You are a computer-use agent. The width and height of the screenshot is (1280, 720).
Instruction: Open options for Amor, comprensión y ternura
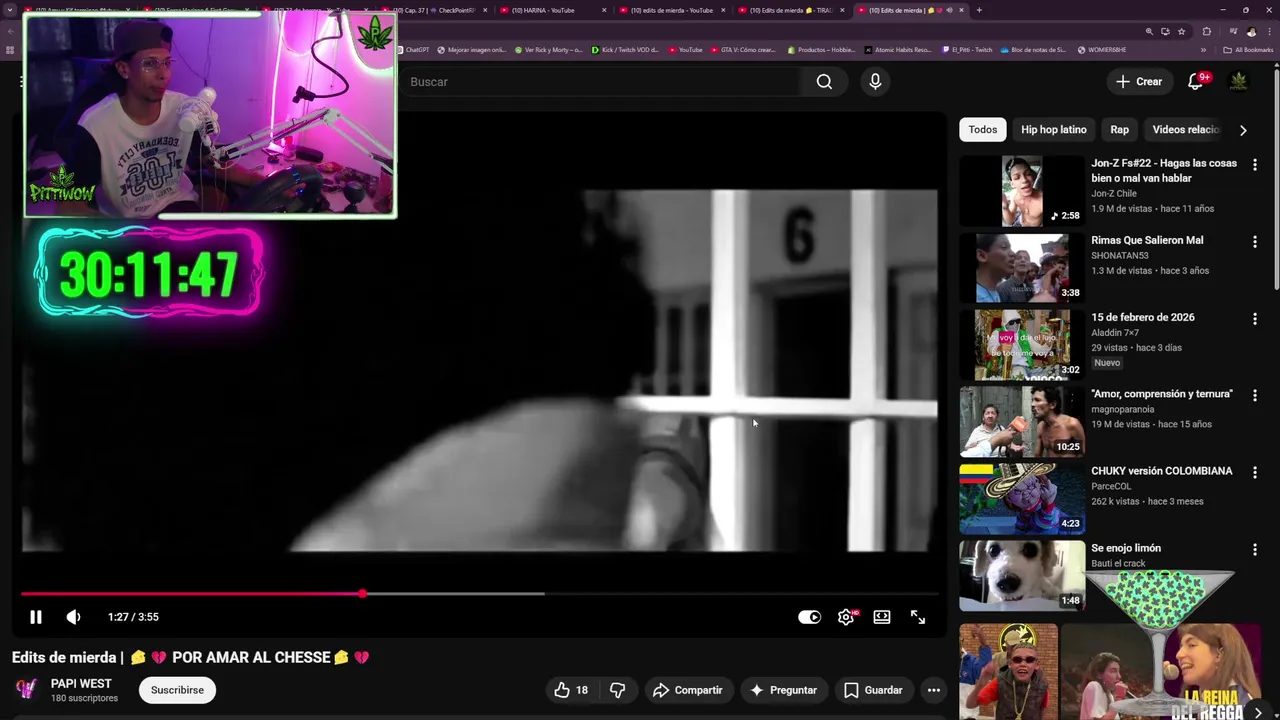point(1255,395)
